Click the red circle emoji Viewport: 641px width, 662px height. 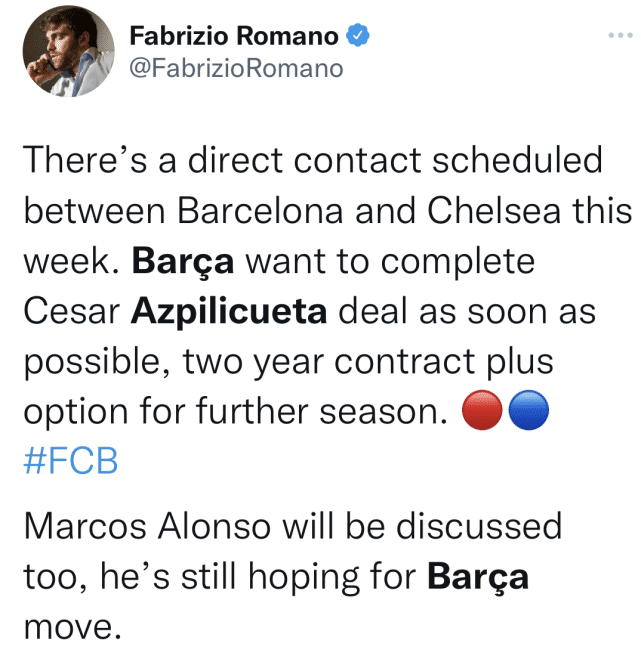tap(480, 411)
